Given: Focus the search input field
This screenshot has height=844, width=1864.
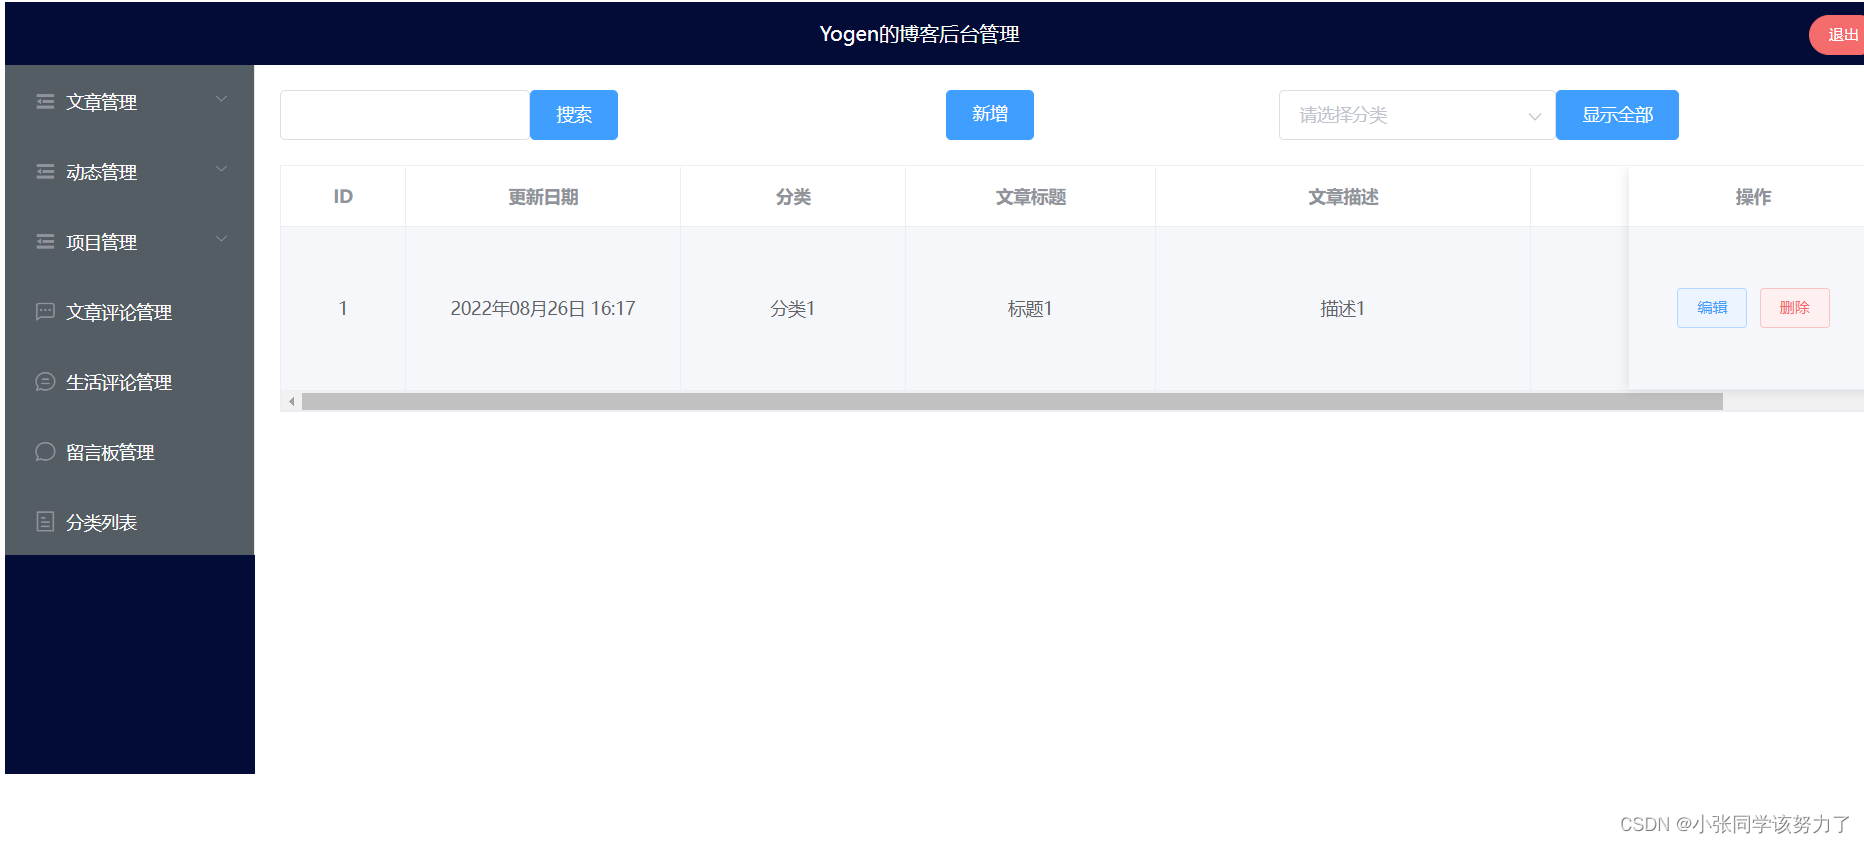Looking at the screenshot, I should click(405, 115).
